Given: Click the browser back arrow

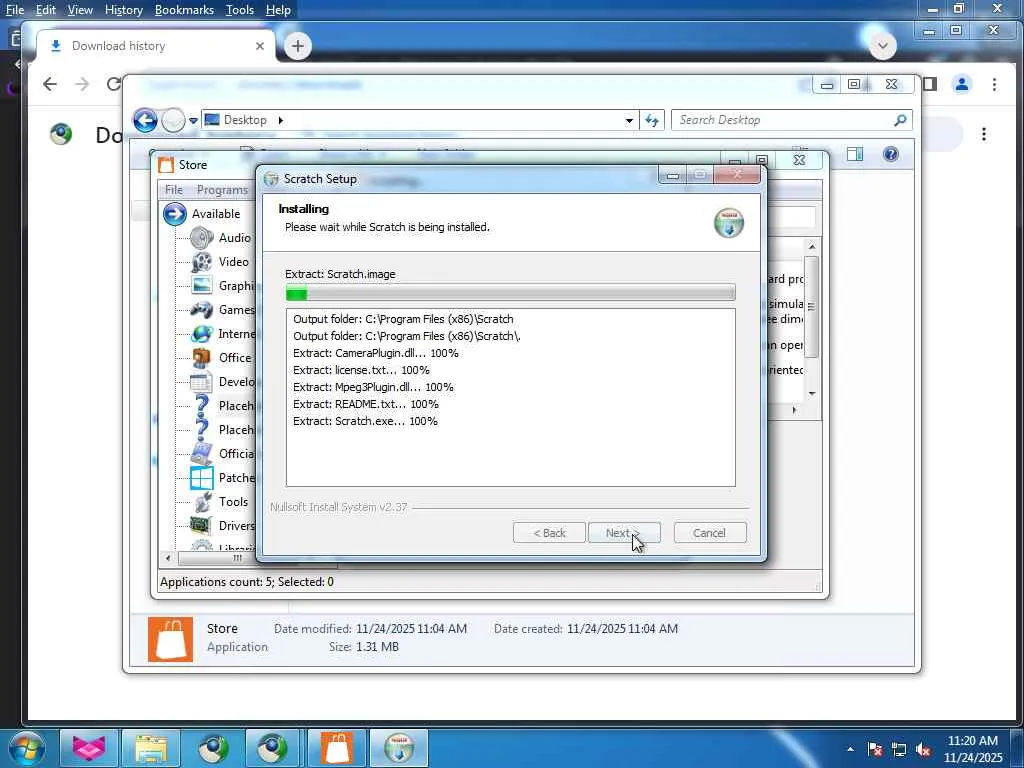Looking at the screenshot, I should [x=50, y=84].
